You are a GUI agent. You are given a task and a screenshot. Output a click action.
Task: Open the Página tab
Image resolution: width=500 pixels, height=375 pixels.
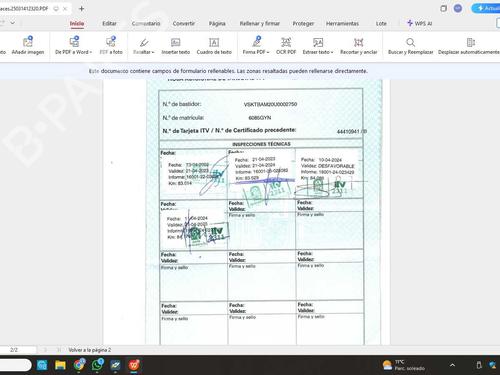(217, 23)
